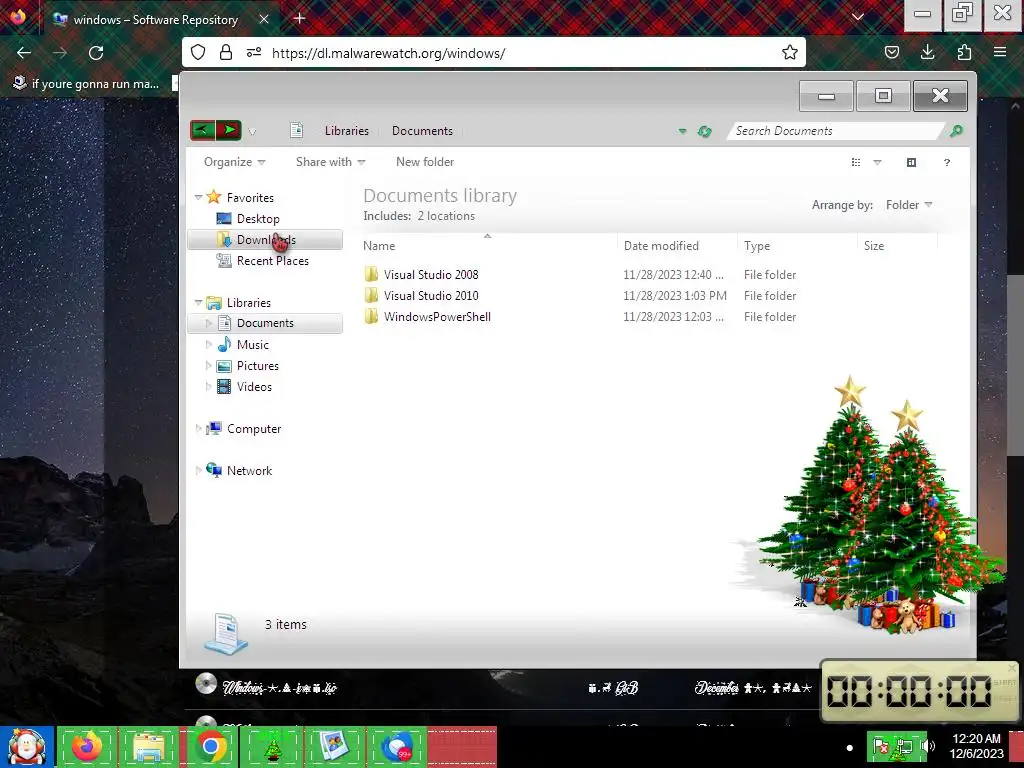Click New folder in the toolbar
The image size is (1024, 768).
(x=424, y=162)
